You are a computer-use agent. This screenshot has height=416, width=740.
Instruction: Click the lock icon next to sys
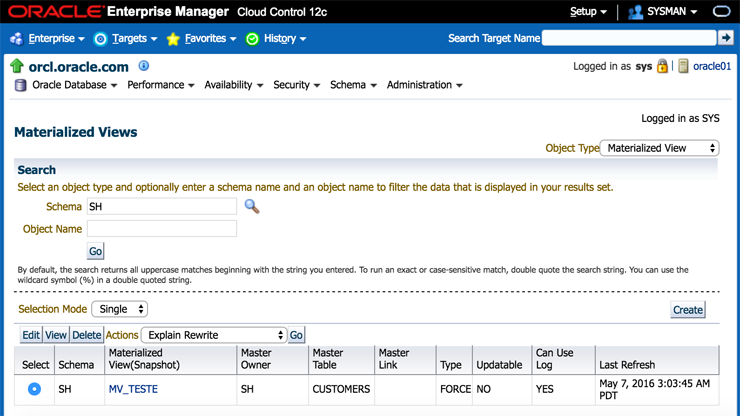point(662,66)
